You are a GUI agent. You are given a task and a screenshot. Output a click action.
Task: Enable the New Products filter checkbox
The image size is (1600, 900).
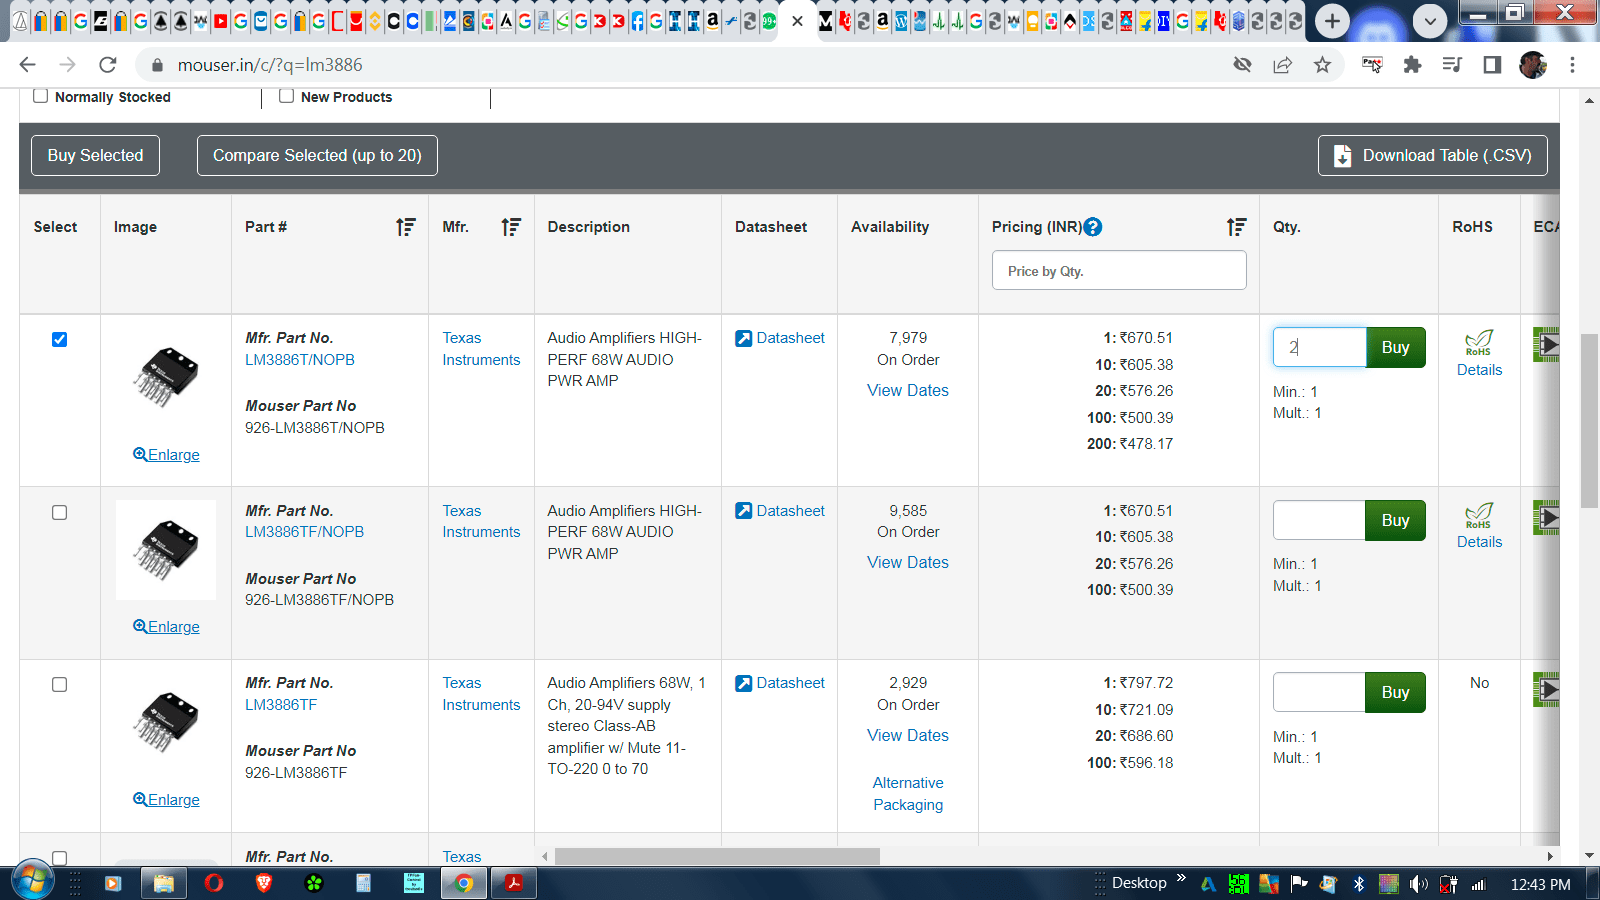(287, 96)
